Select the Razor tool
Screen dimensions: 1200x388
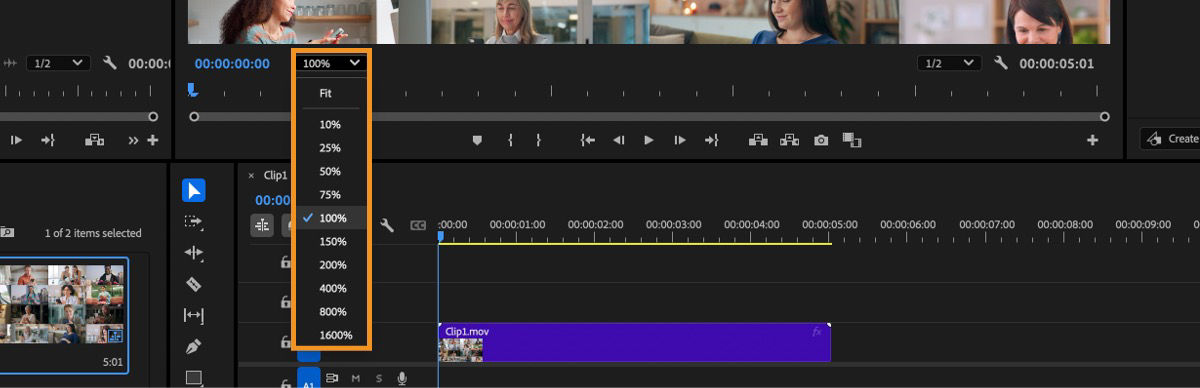click(194, 284)
